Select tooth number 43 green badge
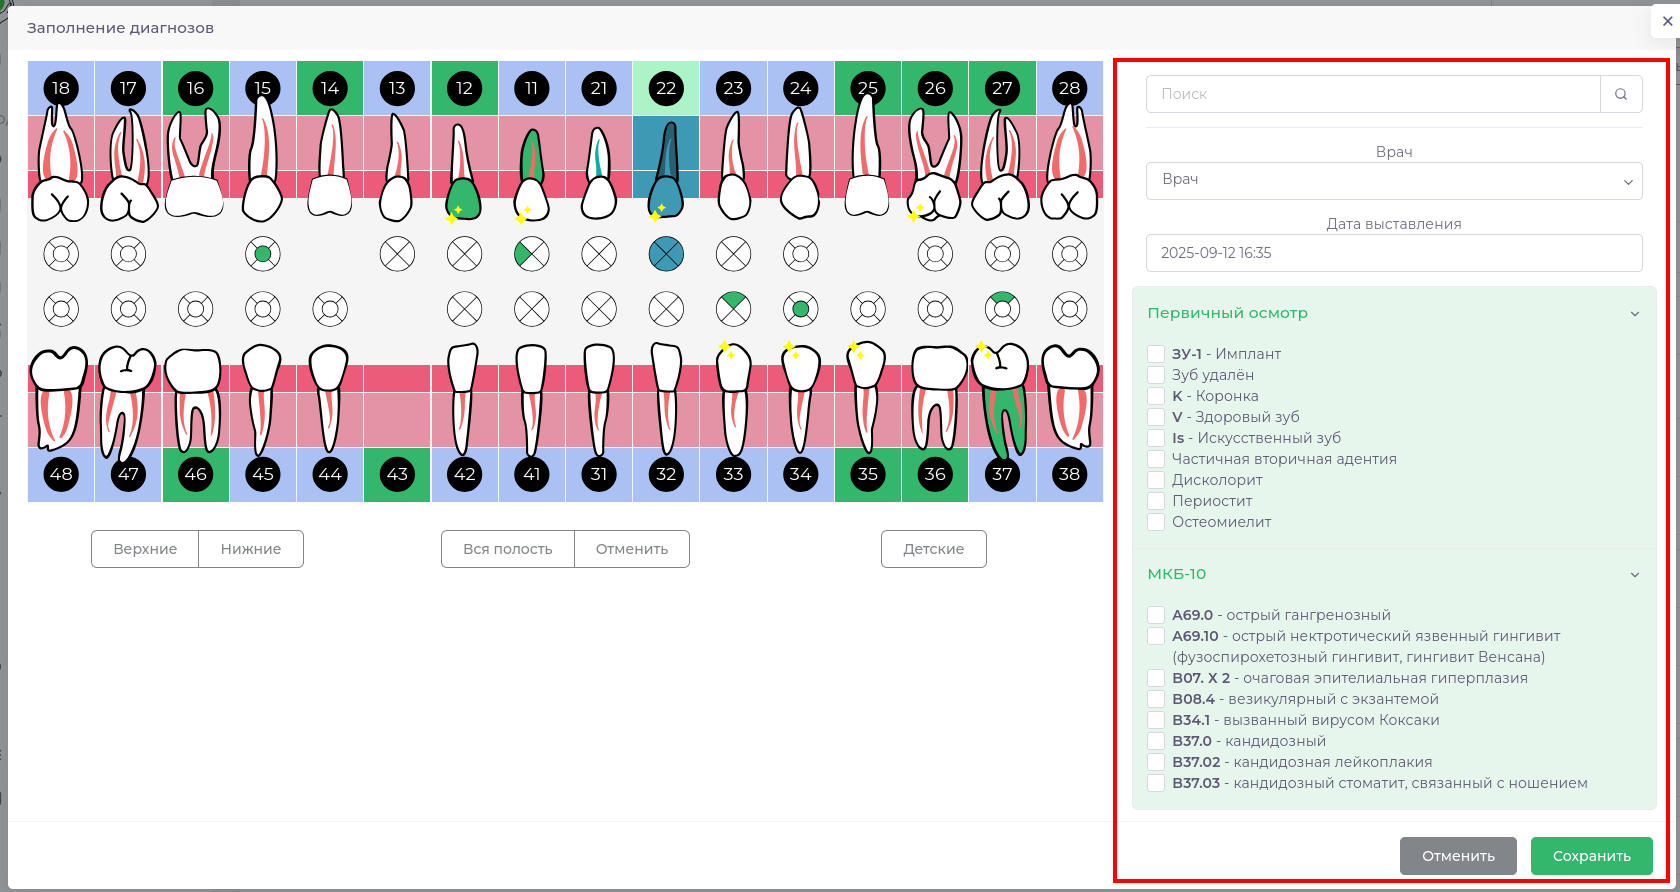Viewport: 1680px width, 892px height. tap(397, 474)
